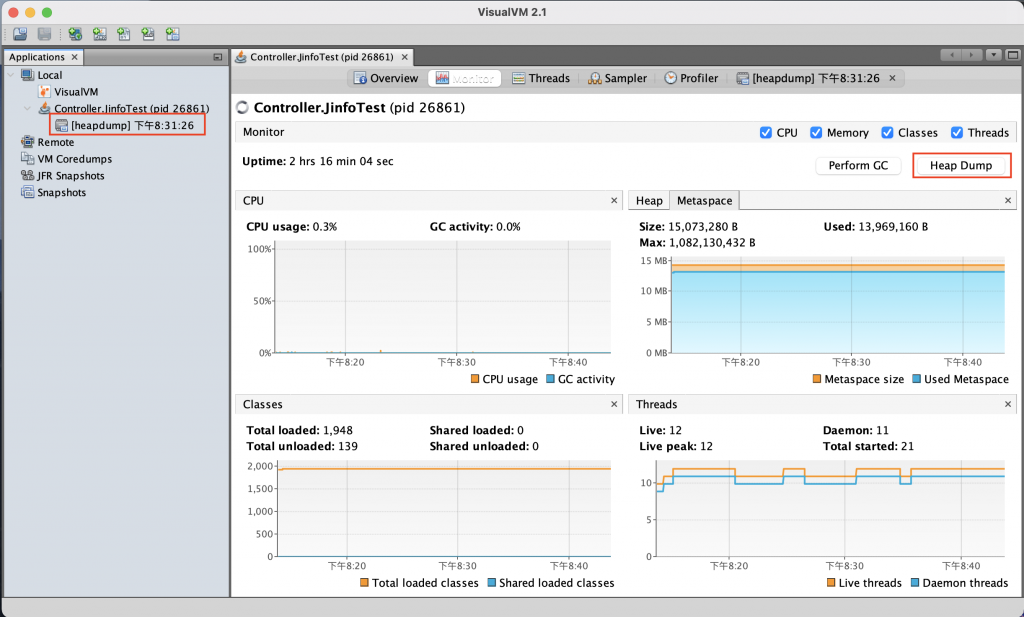
Task: Open the document list dropdown arrow
Action: pyautogui.click(x=994, y=55)
